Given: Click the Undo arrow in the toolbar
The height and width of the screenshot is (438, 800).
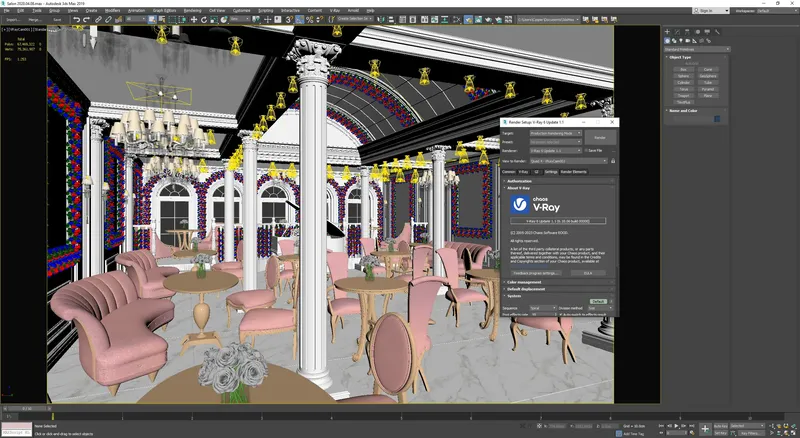Looking at the screenshot, I should pyautogui.click(x=77, y=20).
